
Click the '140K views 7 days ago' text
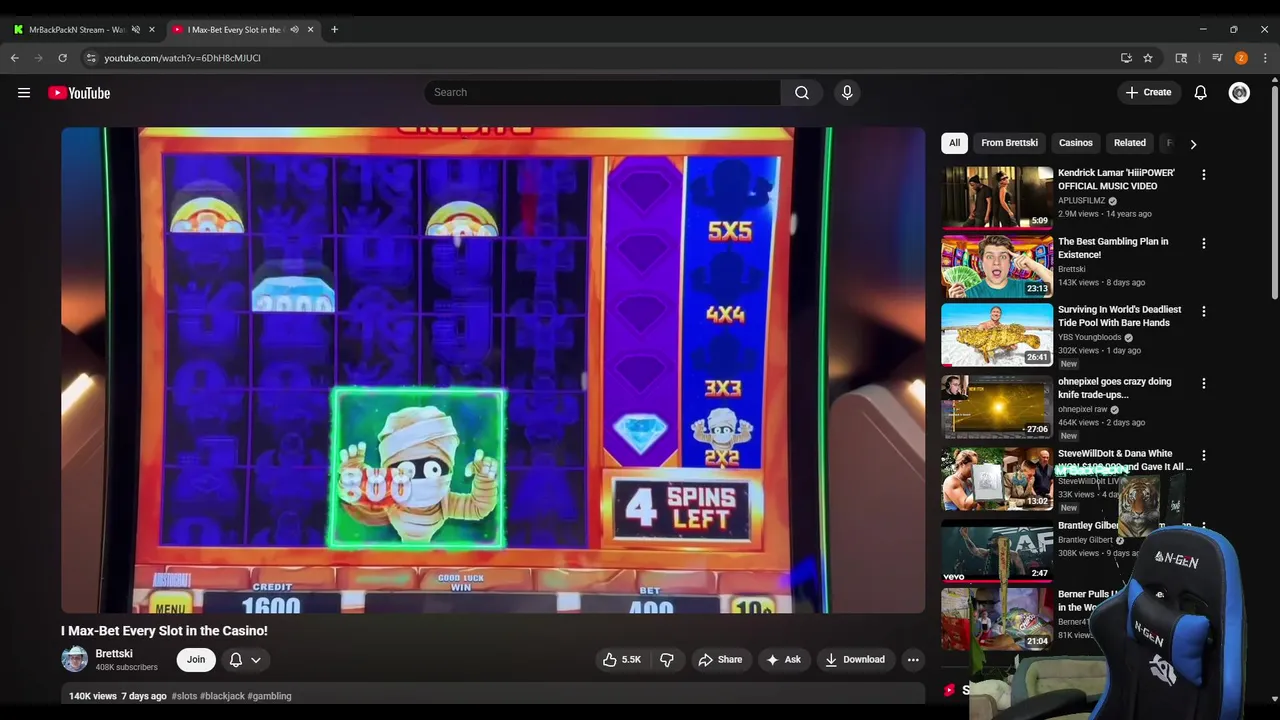coord(118,696)
